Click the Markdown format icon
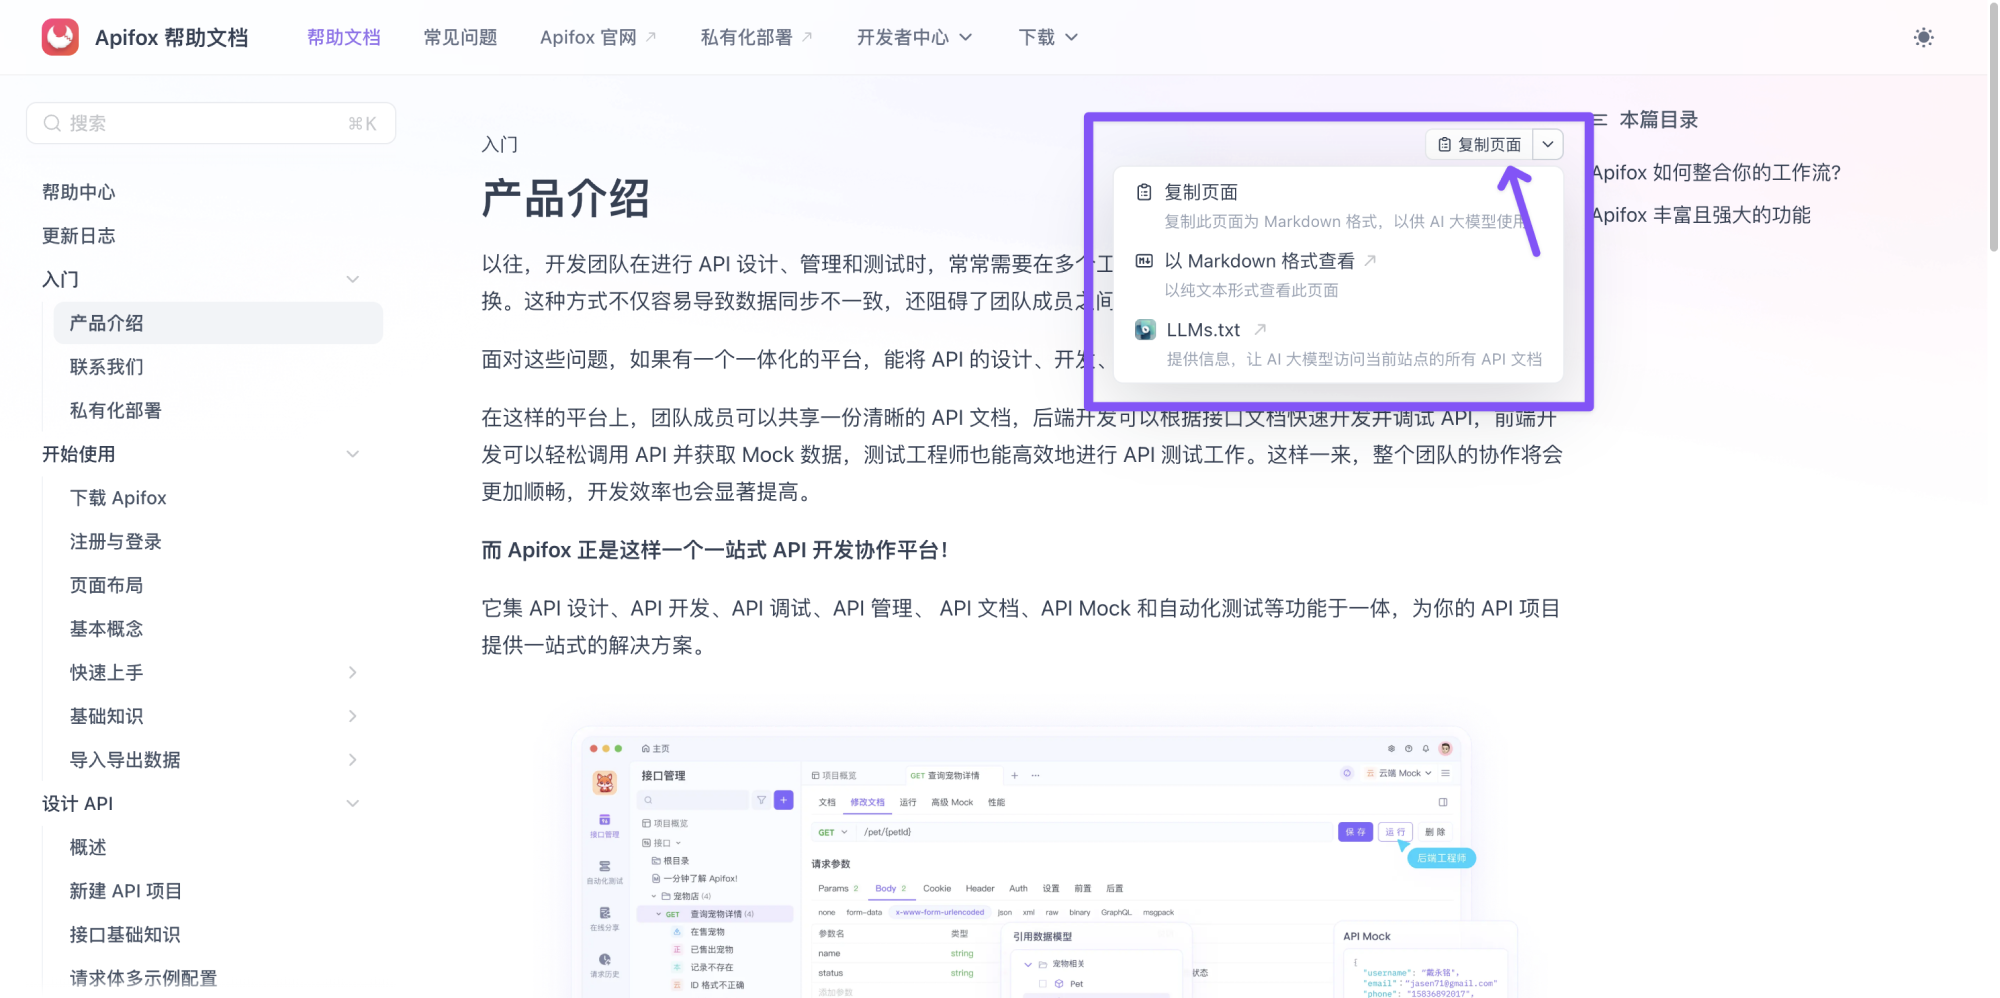Viewport: 2000px width, 998px height. click(x=1144, y=261)
